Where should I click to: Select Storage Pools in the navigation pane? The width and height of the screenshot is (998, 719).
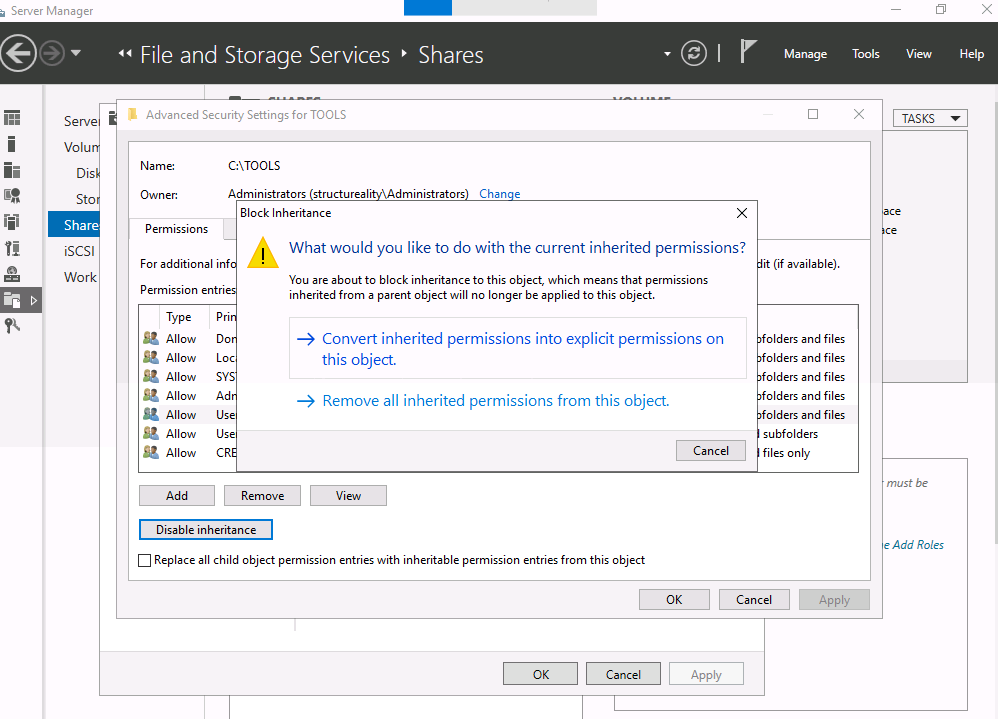point(88,199)
